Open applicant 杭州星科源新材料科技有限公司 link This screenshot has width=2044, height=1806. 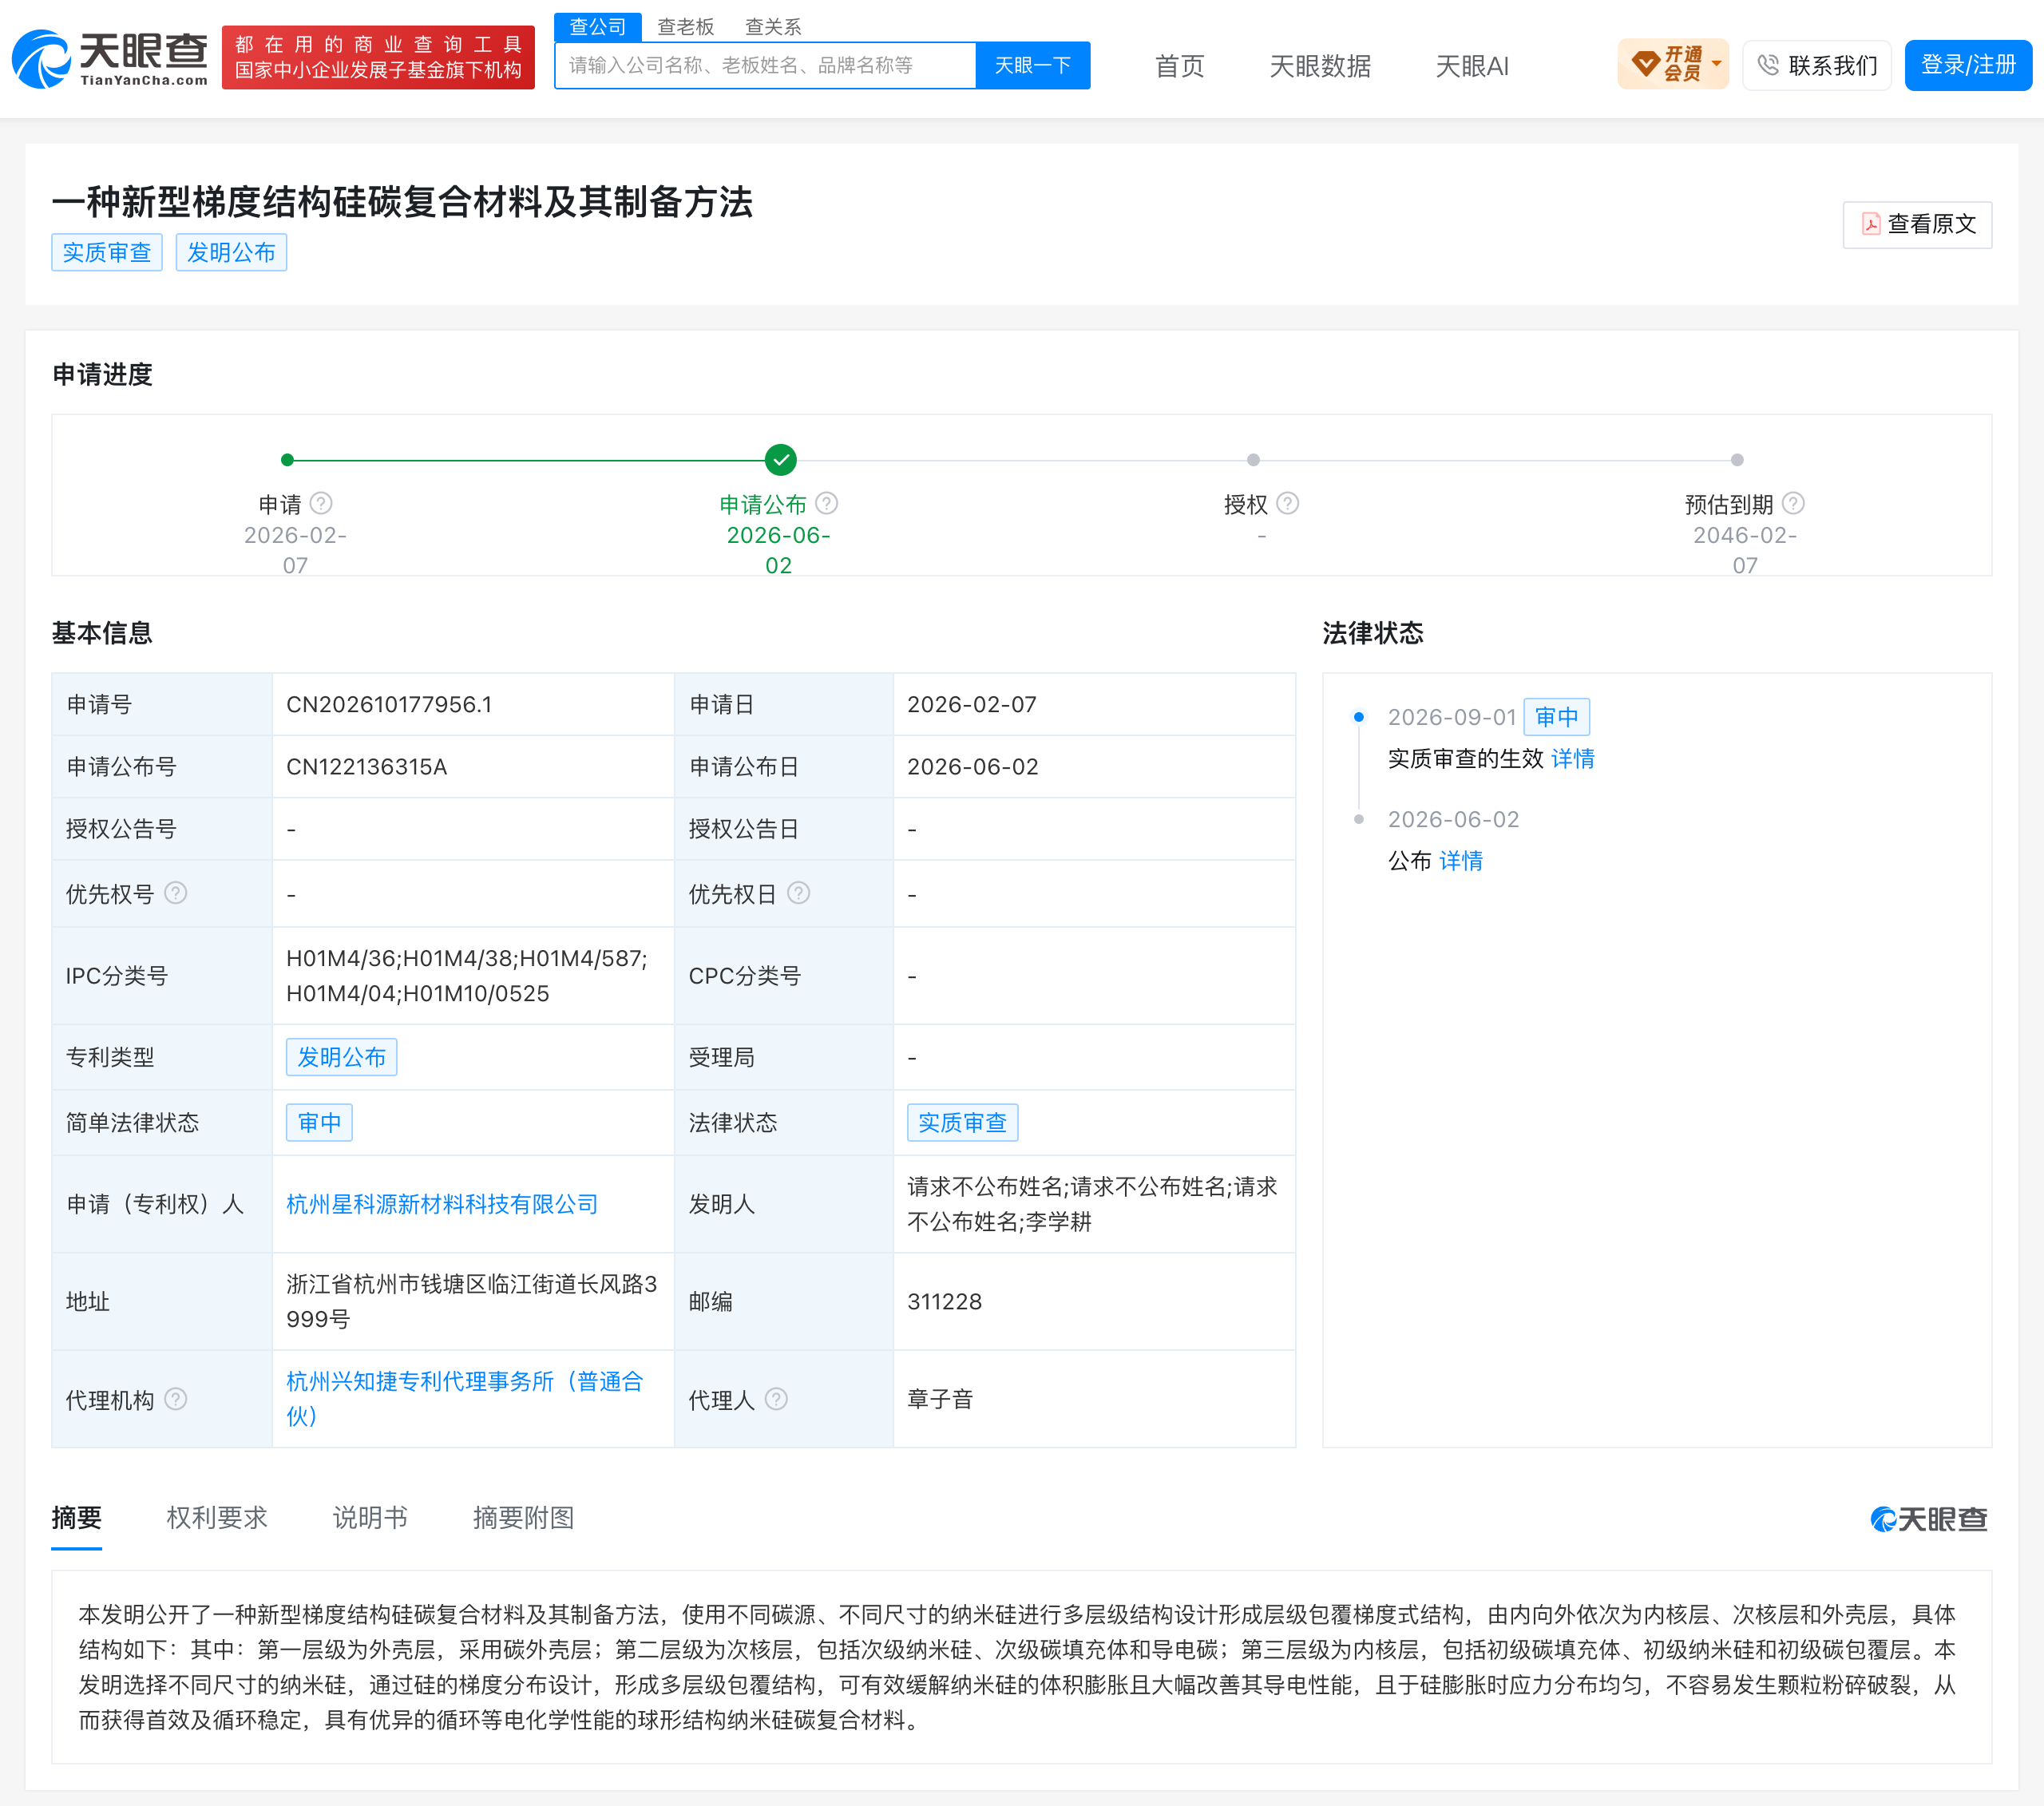click(442, 1204)
